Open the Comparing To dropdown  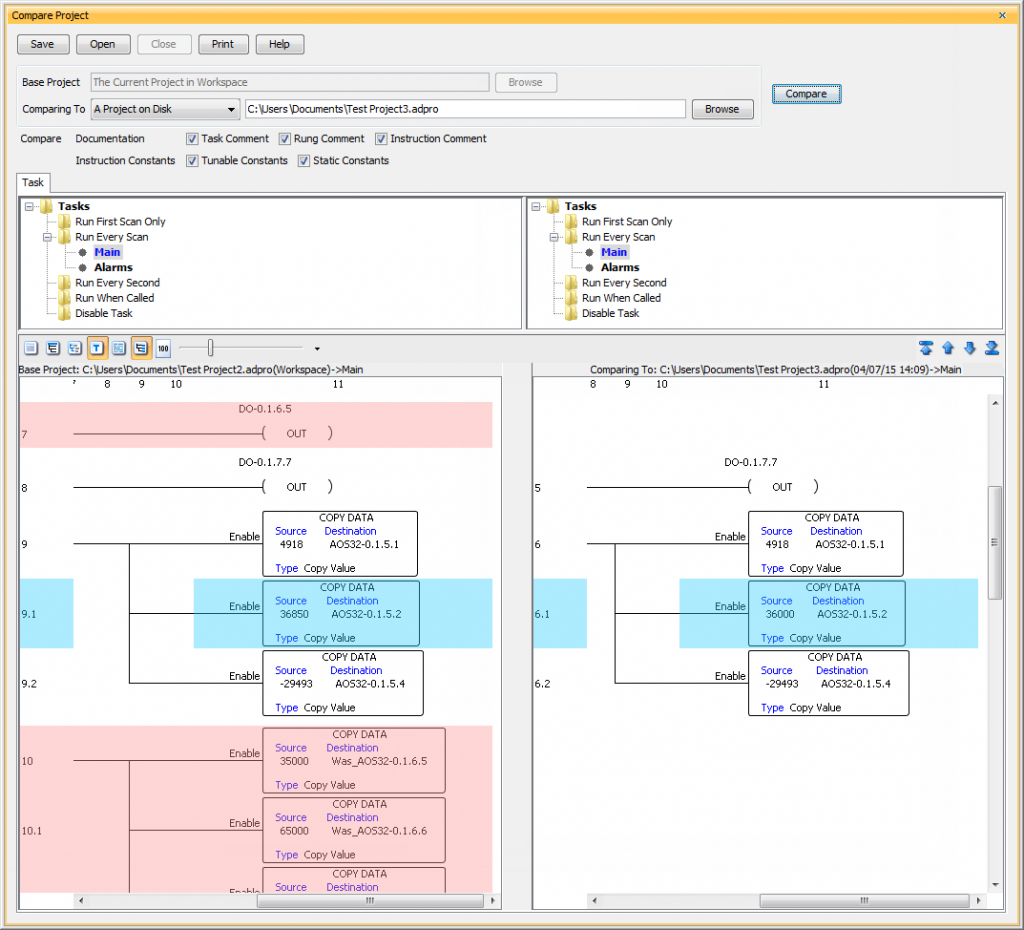tap(231, 109)
